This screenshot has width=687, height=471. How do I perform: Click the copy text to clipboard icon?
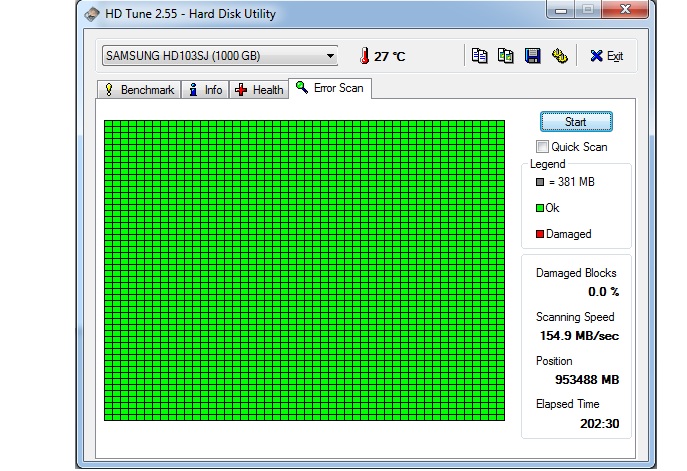[x=479, y=56]
